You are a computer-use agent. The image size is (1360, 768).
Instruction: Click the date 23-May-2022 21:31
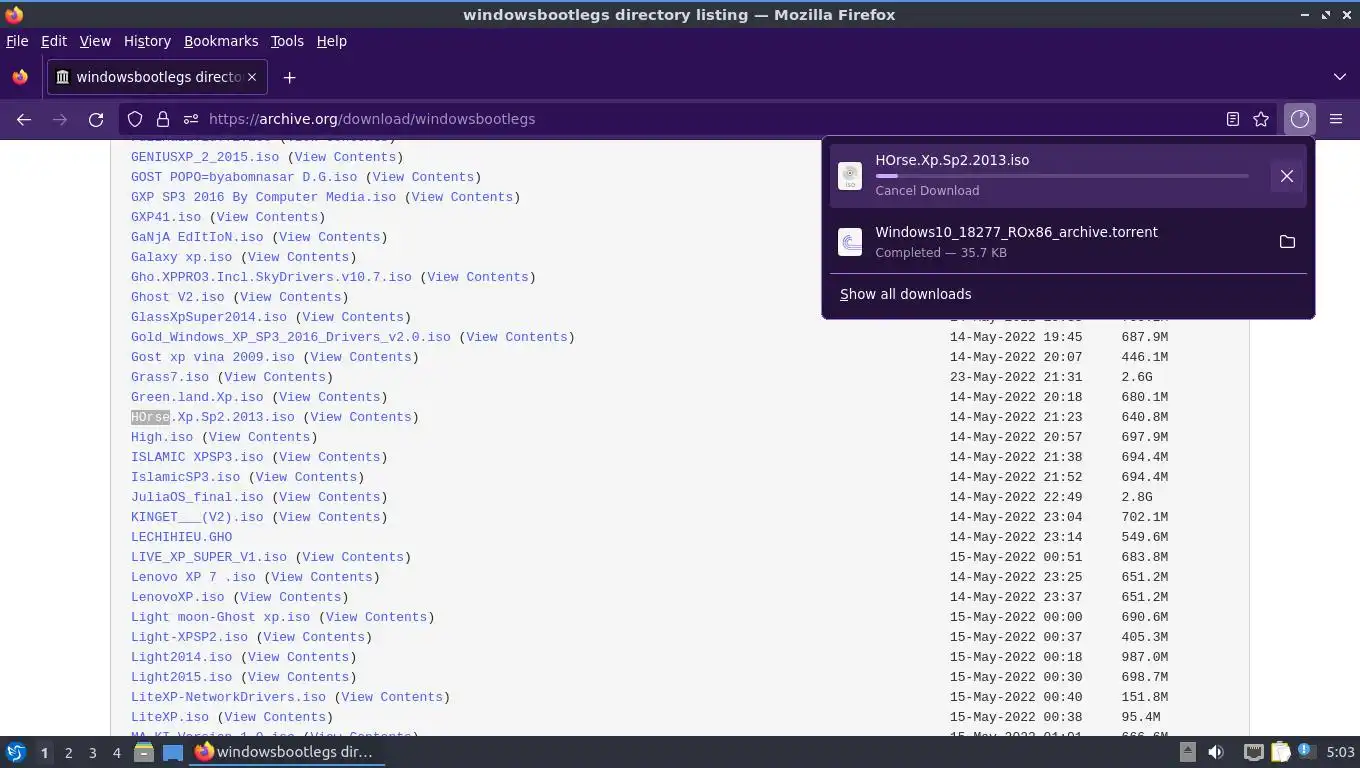pos(1016,377)
